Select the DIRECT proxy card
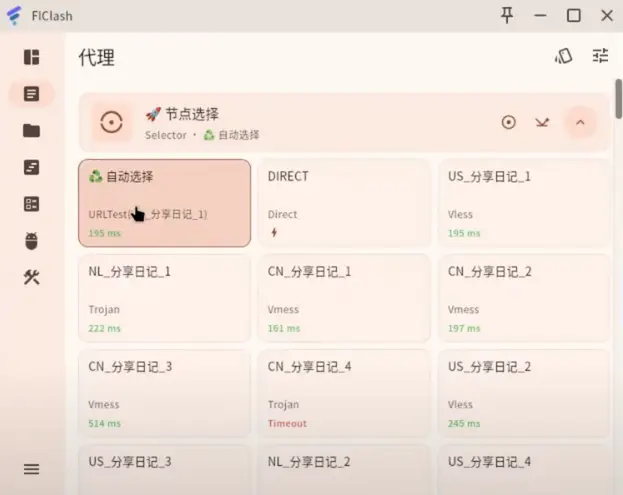623x495 pixels. click(x=344, y=203)
